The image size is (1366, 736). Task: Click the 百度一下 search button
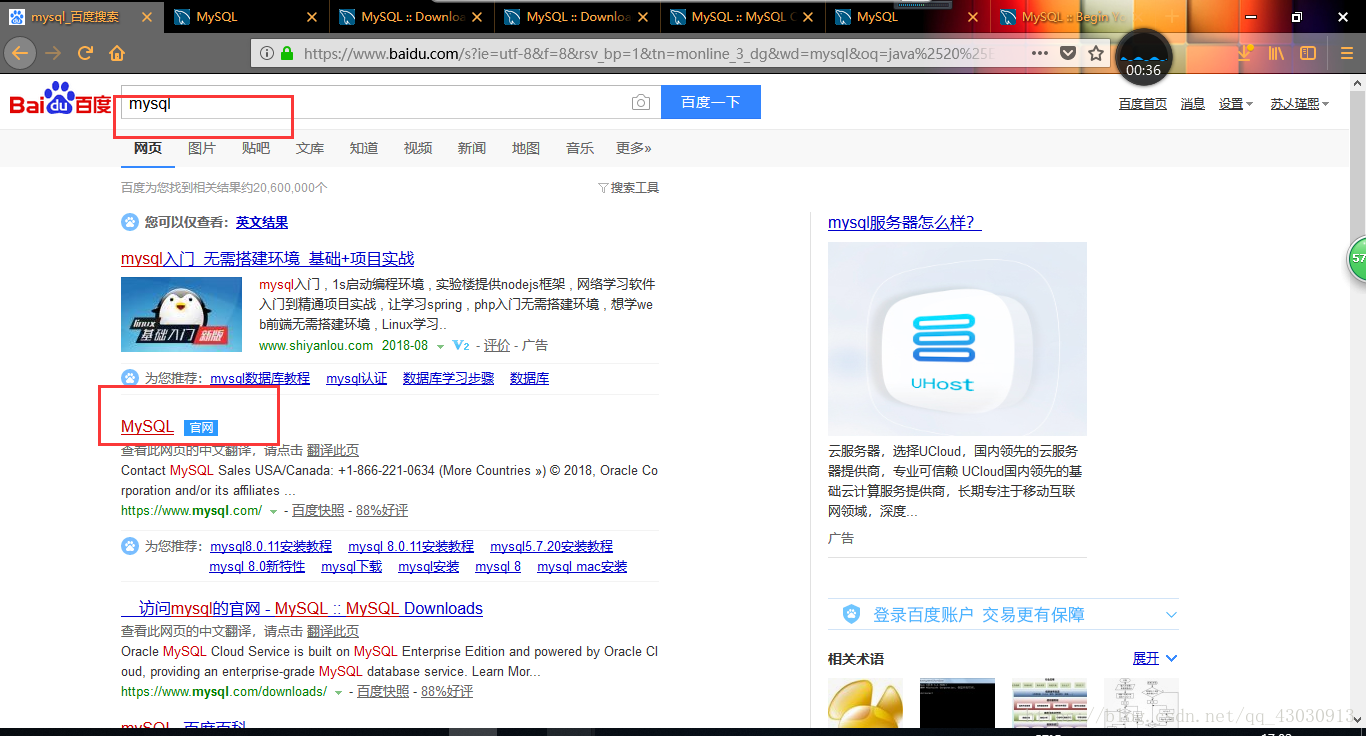tap(711, 102)
